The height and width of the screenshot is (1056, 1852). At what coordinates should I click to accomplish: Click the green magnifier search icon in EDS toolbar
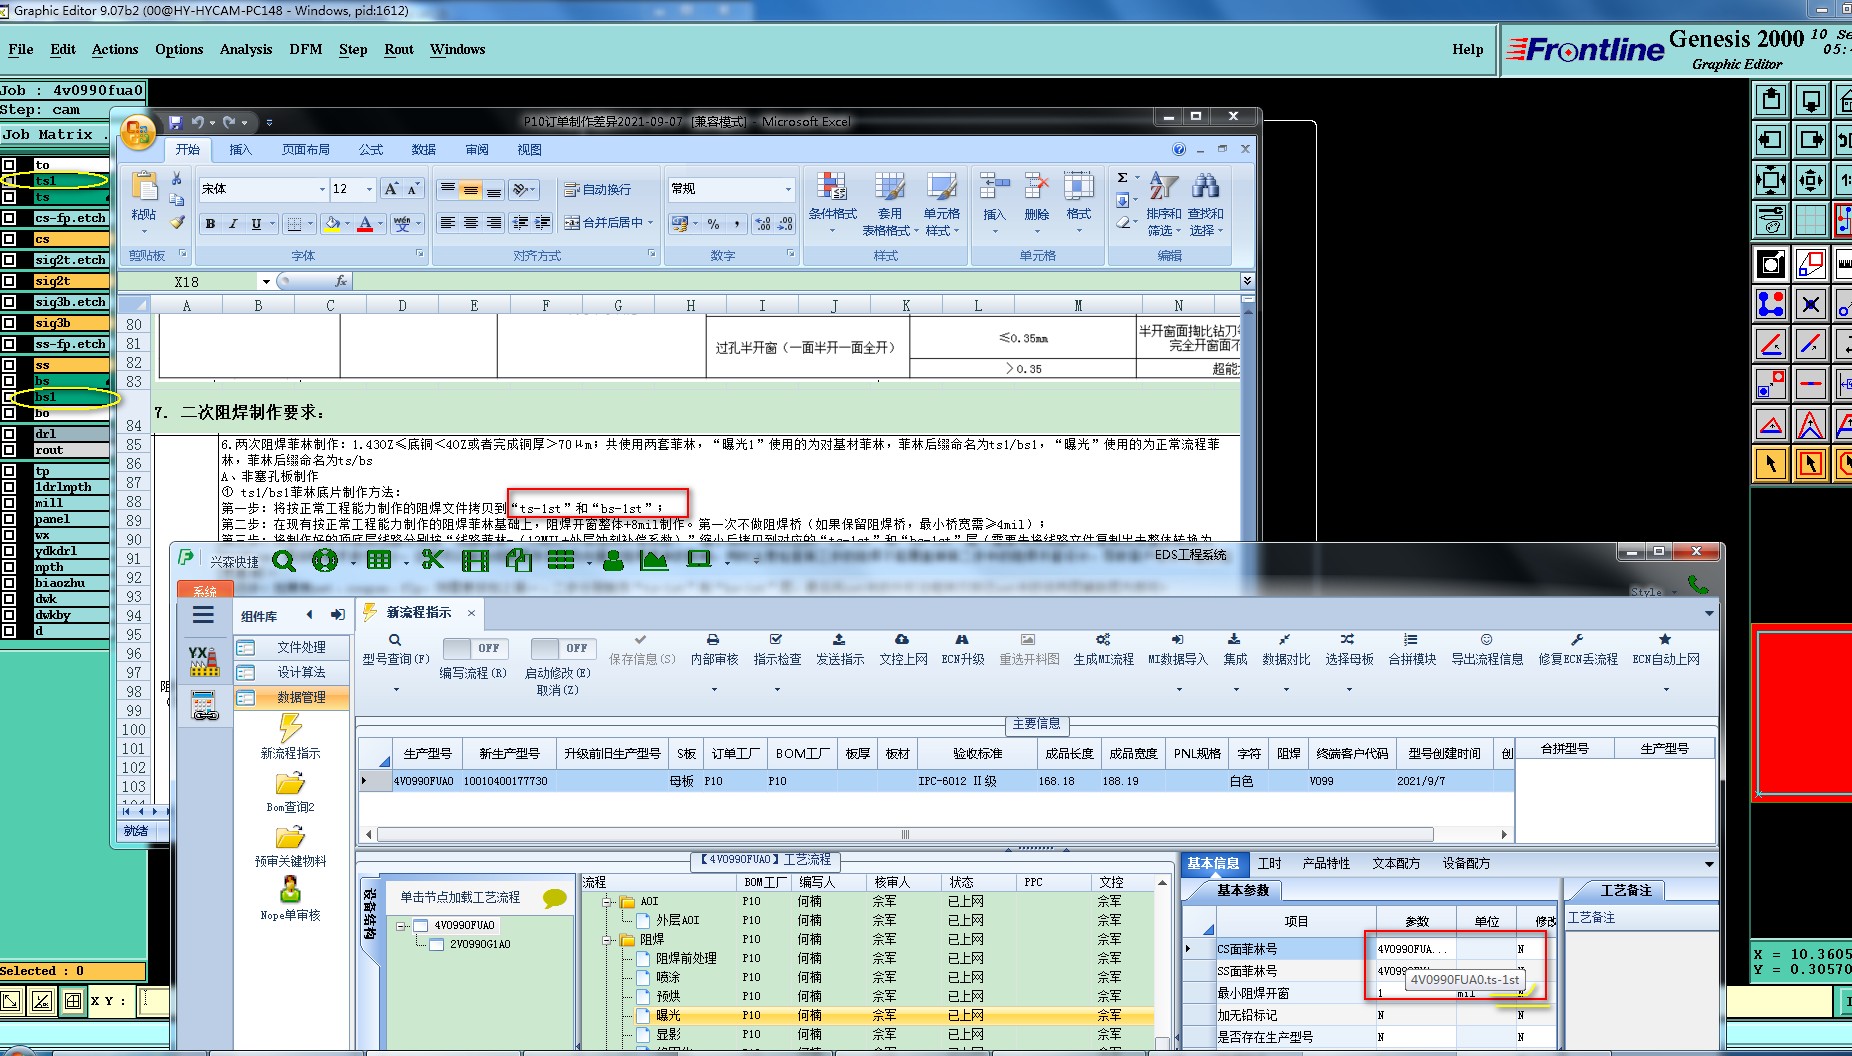[x=284, y=561]
